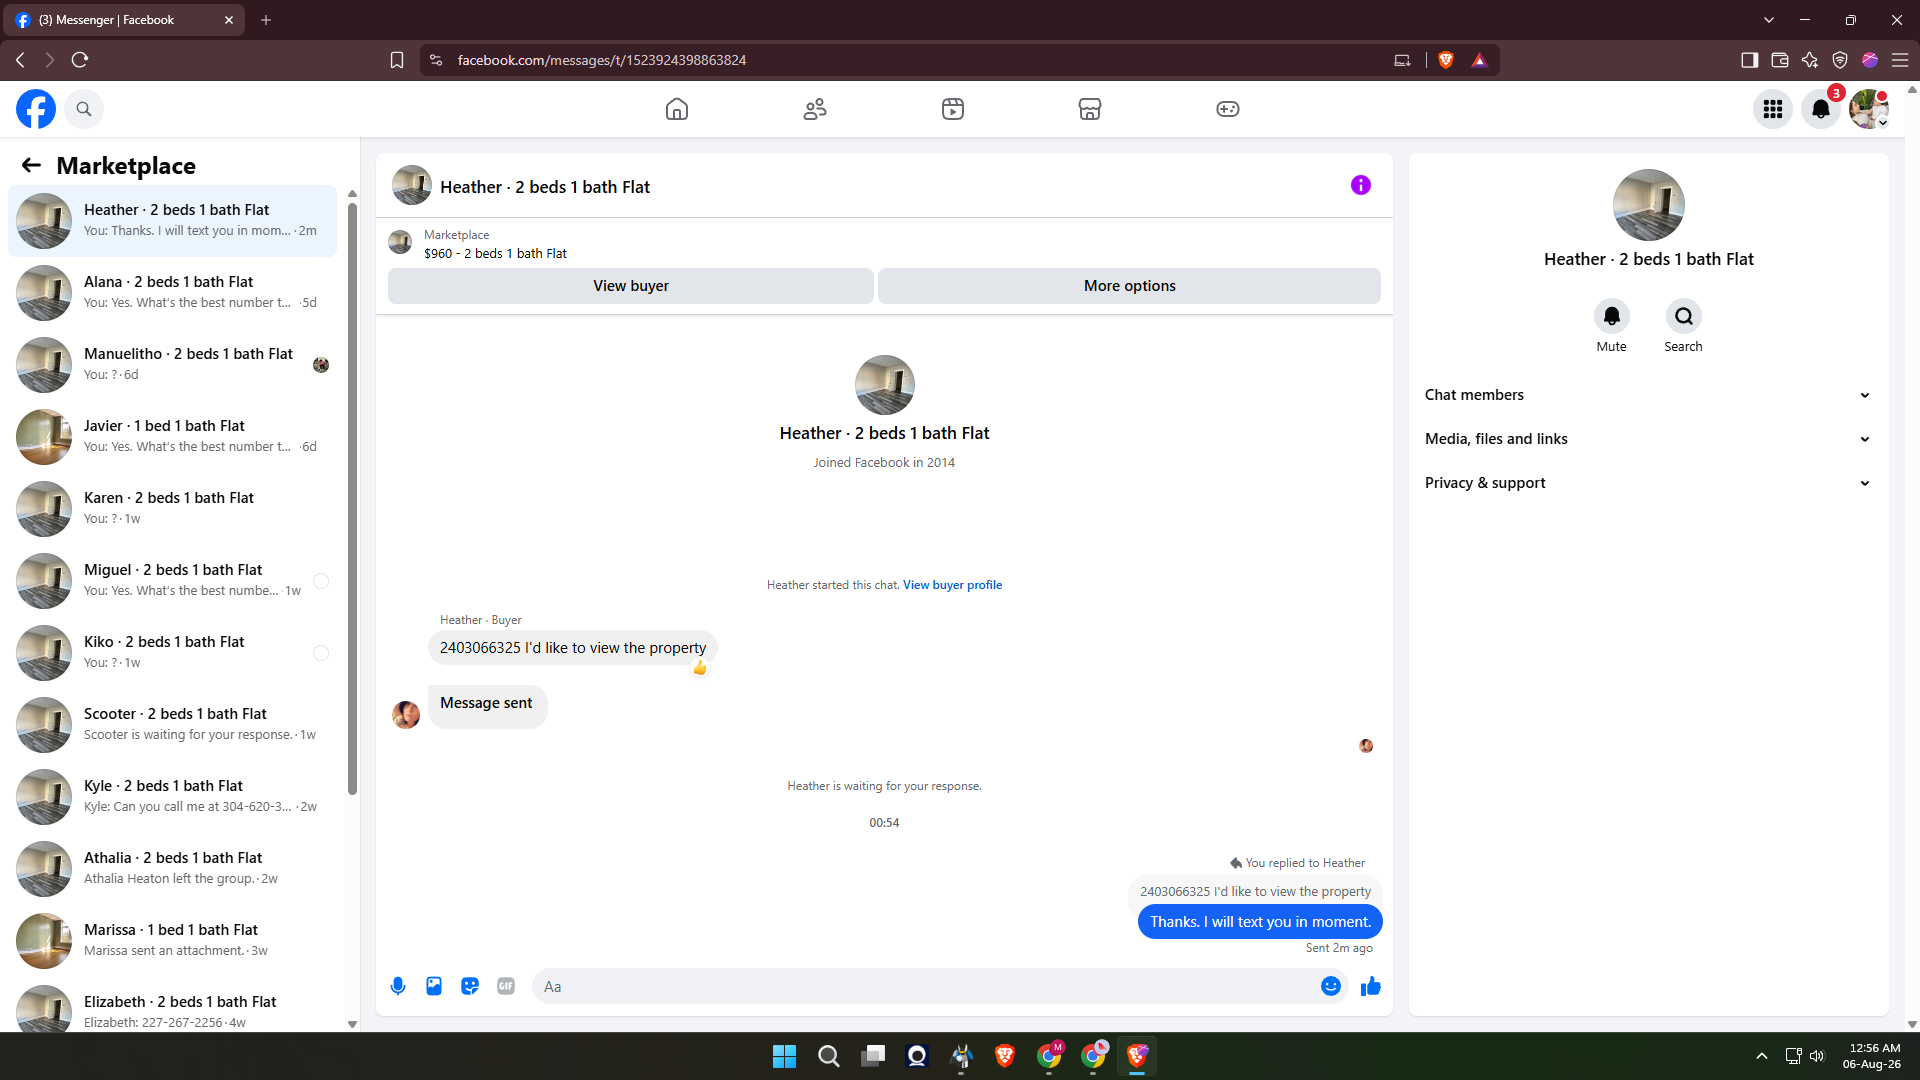Image resolution: width=1920 pixels, height=1080 pixels.
Task: Open the notifications bell with 3 alerts
Action: point(1821,109)
